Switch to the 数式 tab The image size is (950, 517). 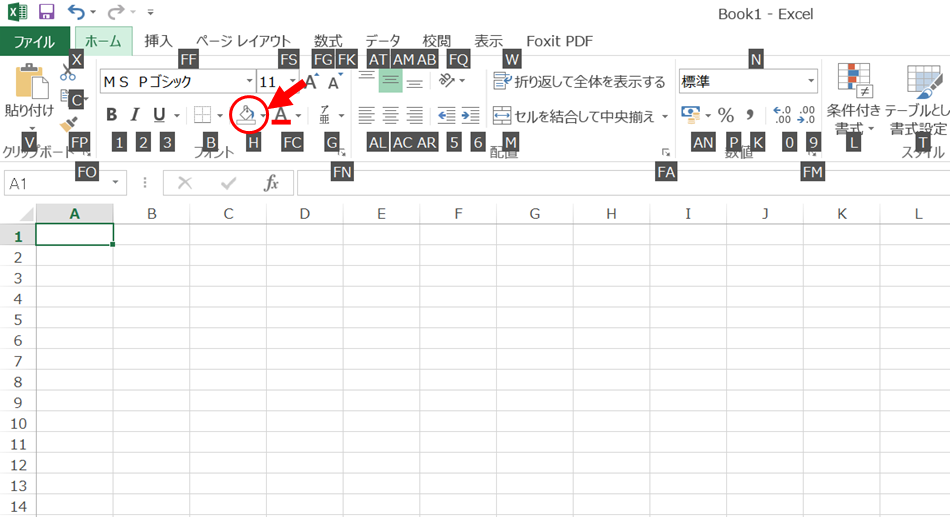[x=328, y=41]
